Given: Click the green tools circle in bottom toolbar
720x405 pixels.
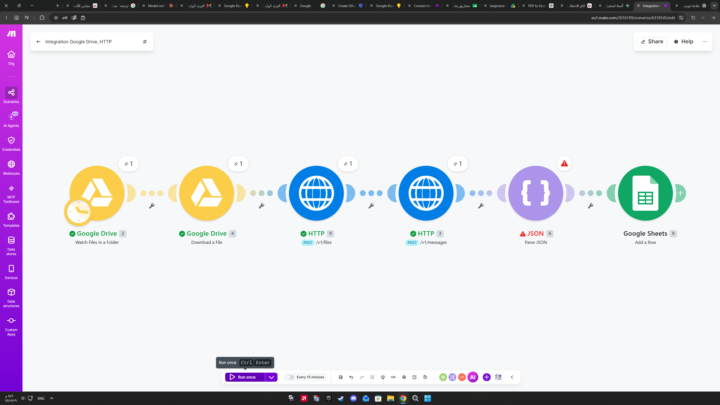Looking at the screenshot, I should (x=443, y=377).
